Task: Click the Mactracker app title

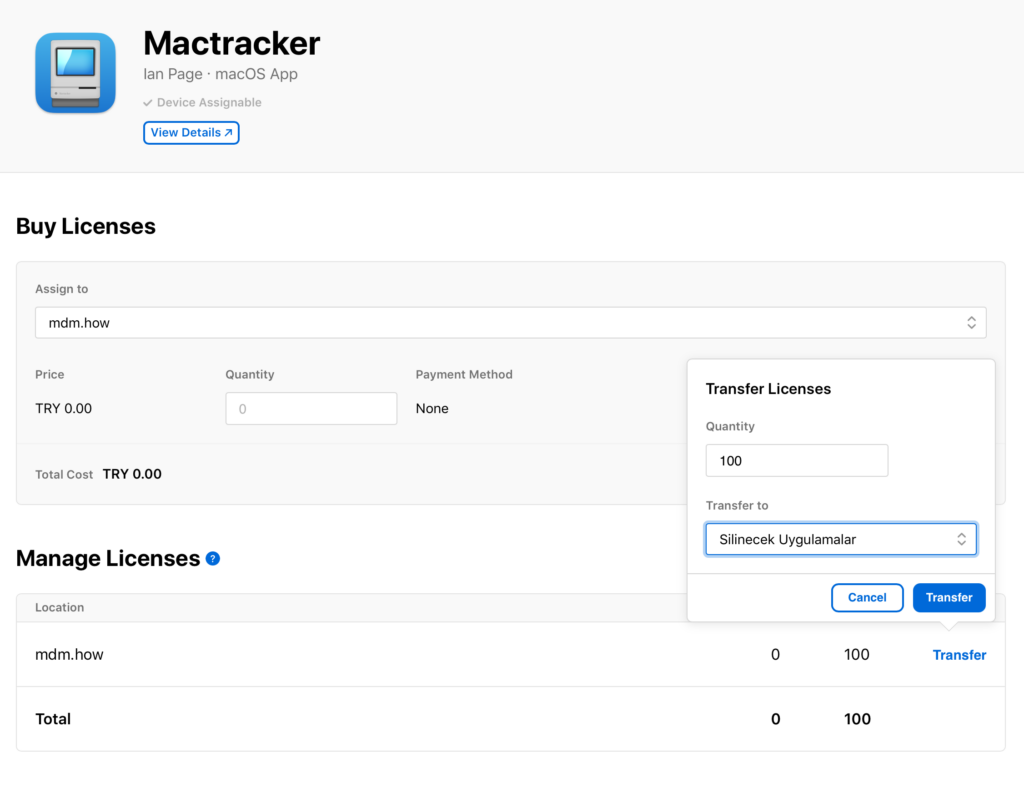Action: [x=232, y=44]
